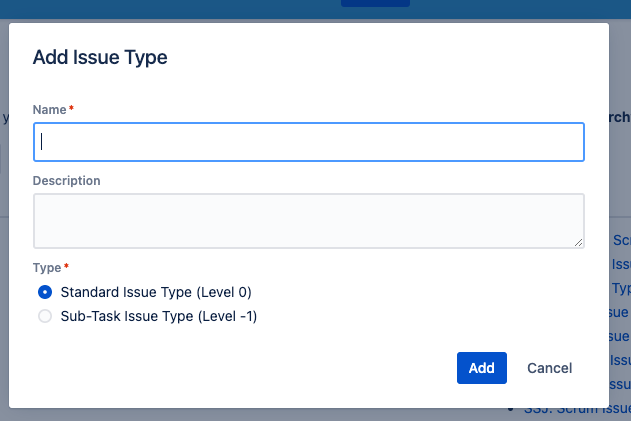This screenshot has width=631, height=421.
Task: Open the cut-off "Typ" link on right edge
Action: tap(621, 289)
